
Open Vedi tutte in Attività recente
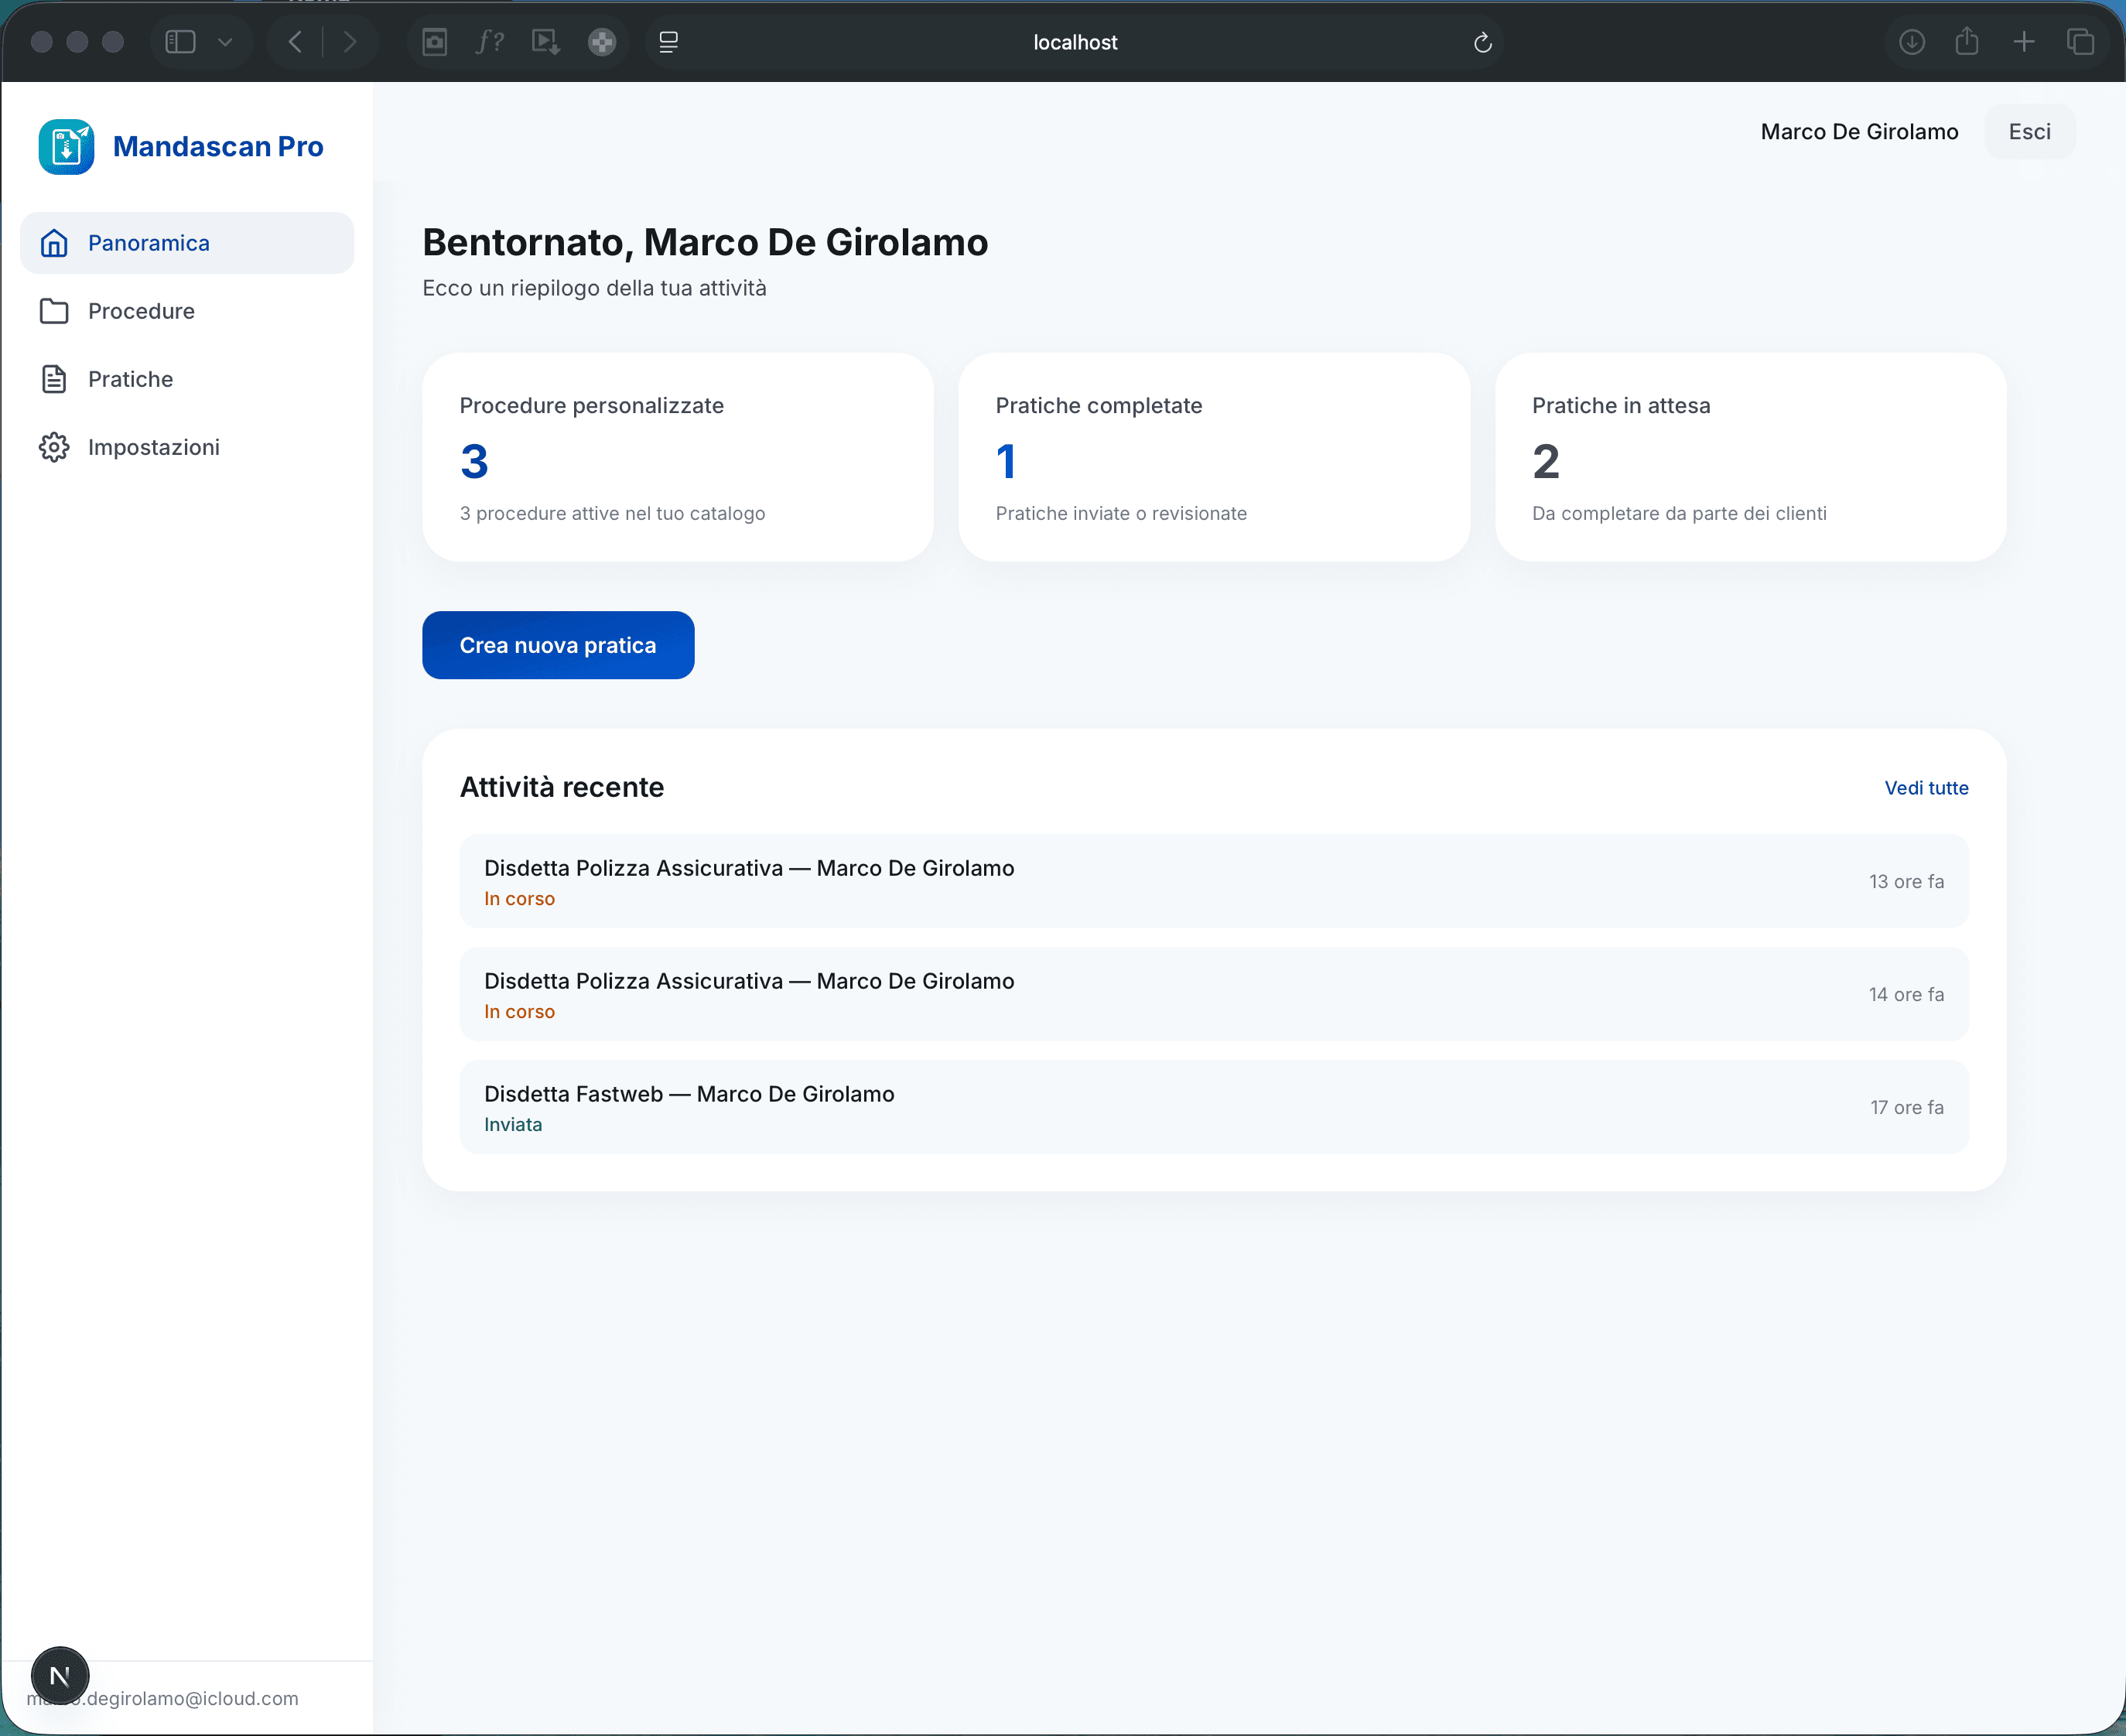[x=1926, y=788]
